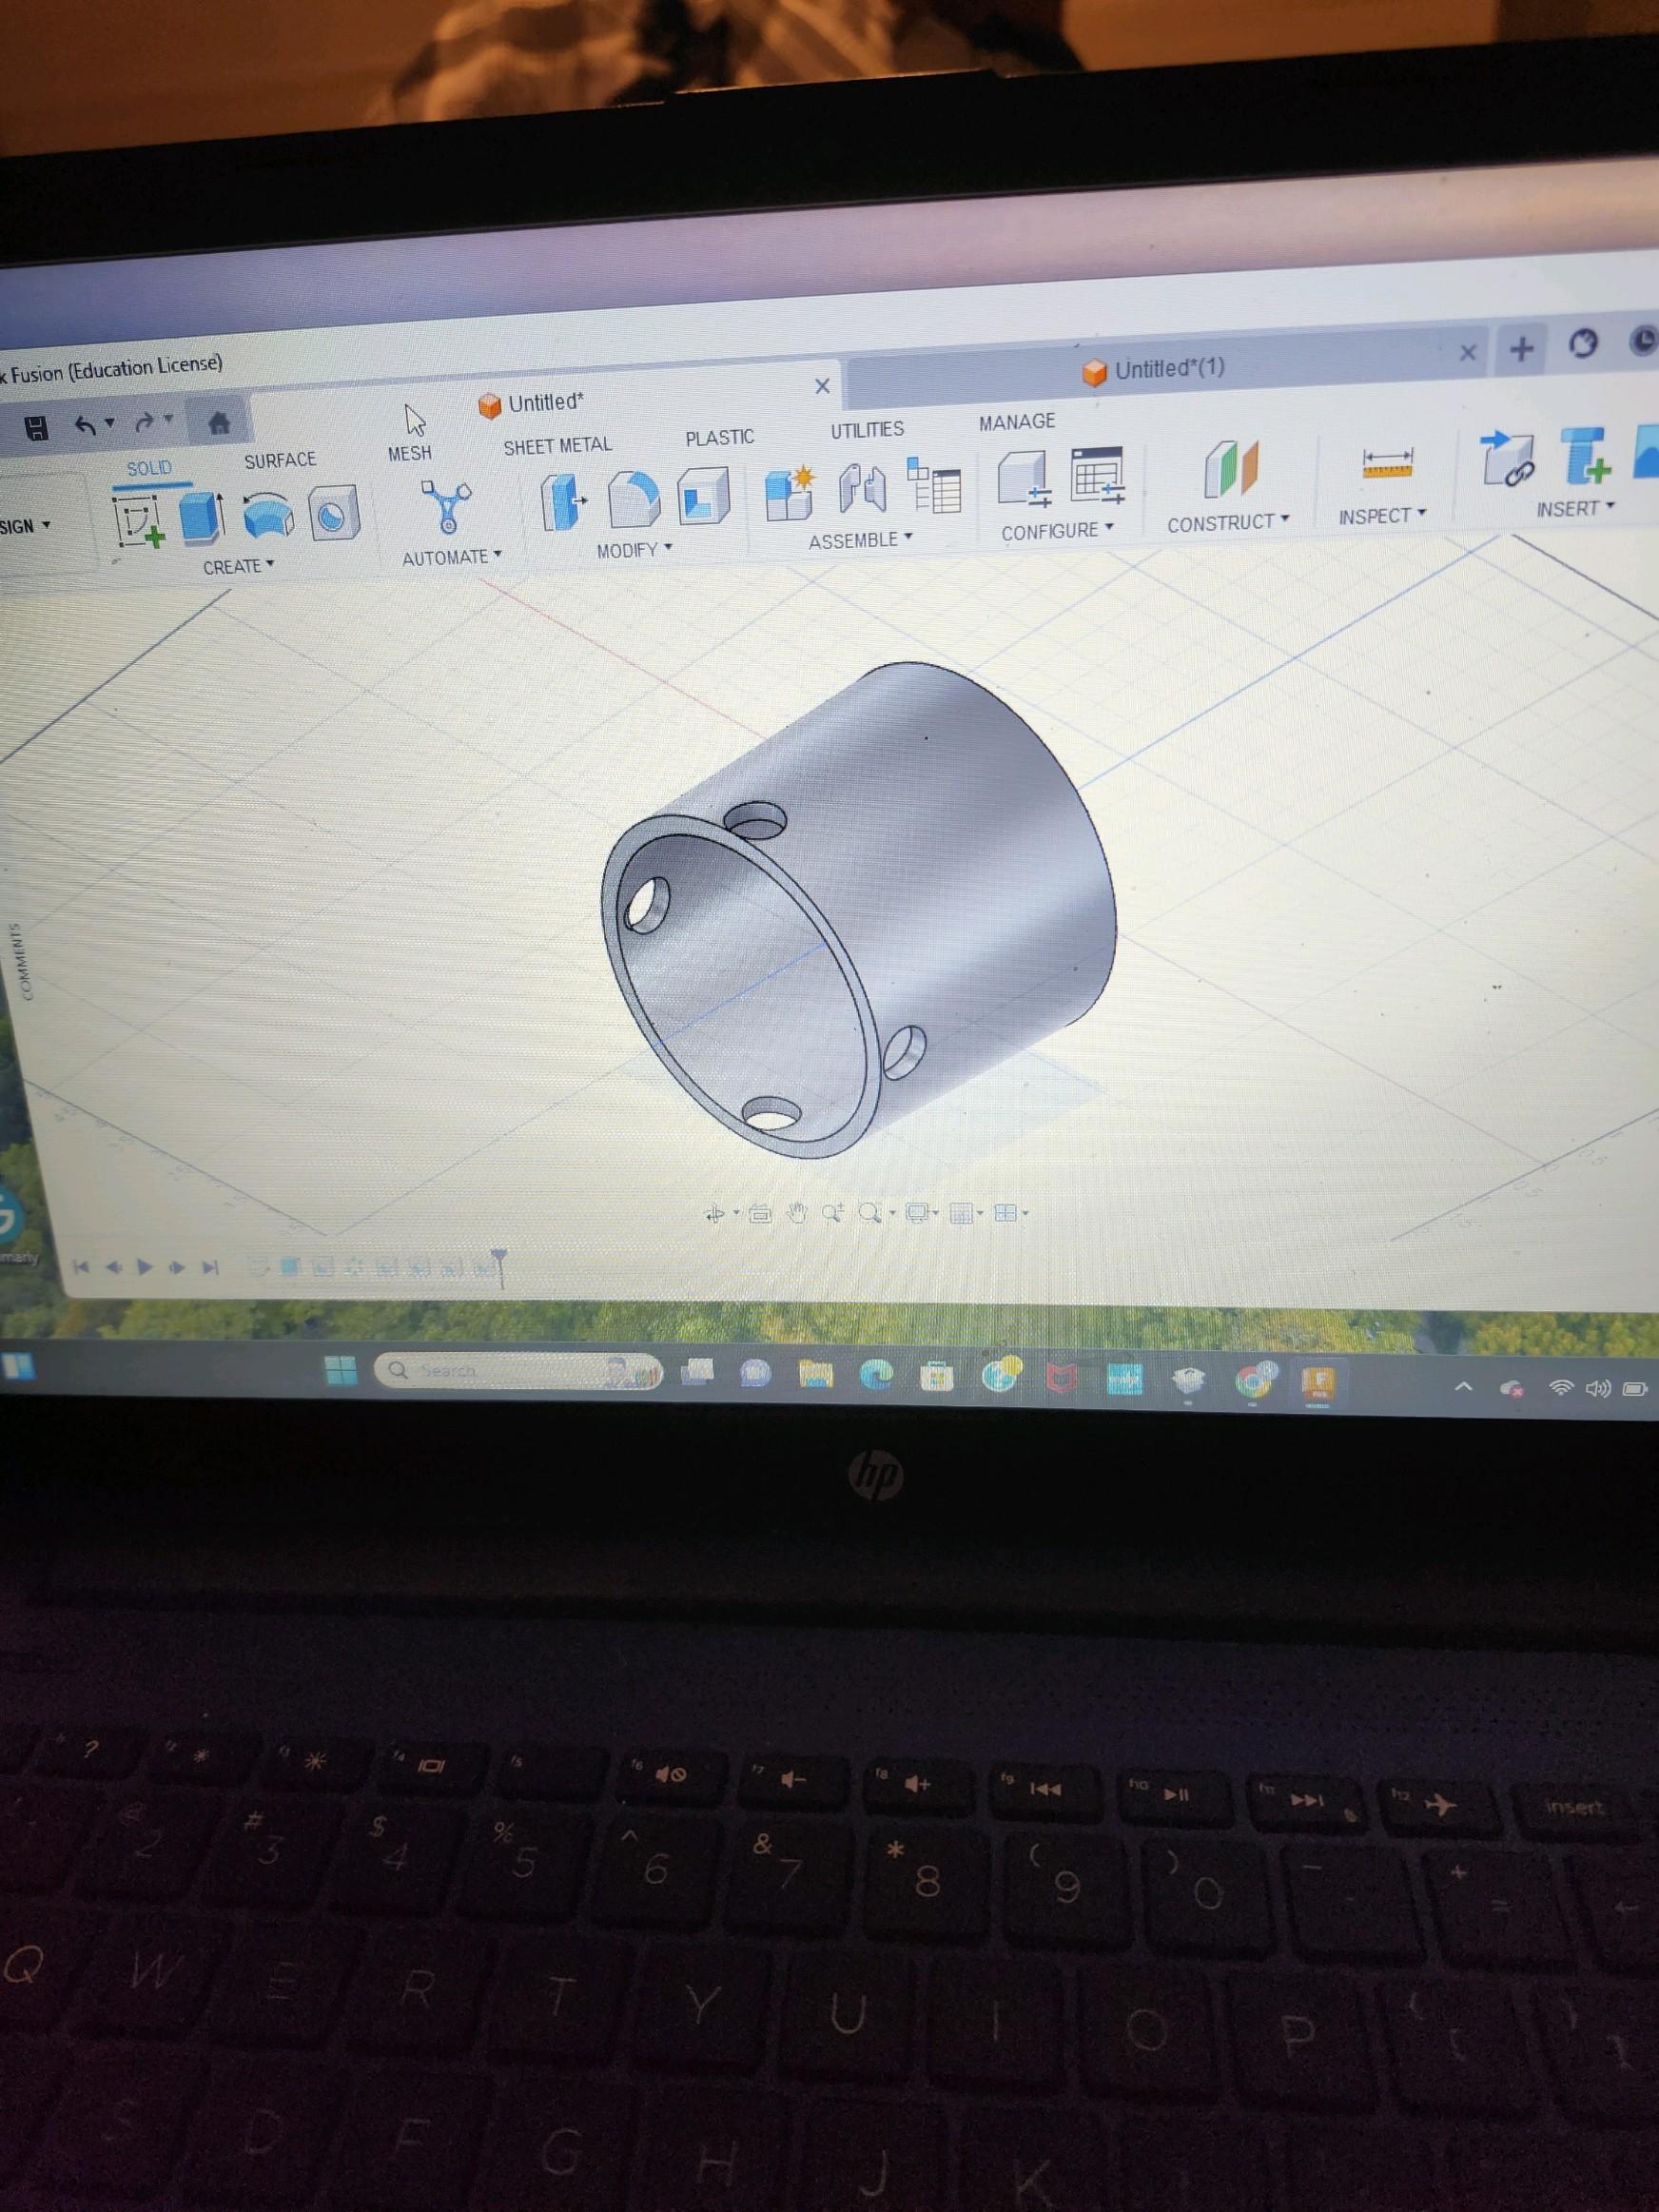Switch to the SOLID tab
The image size is (1659, 2212).
point(149,468)
